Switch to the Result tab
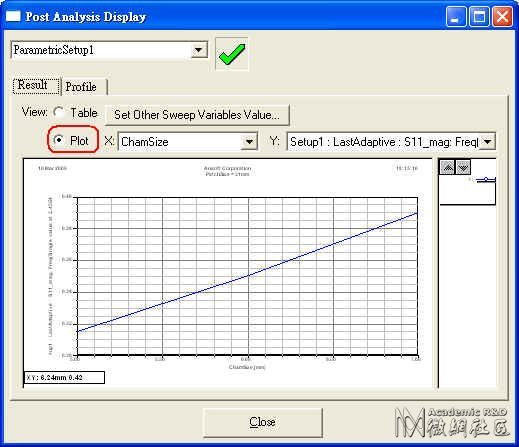This screenshot has height=447, width=519. pyautogui.click(x=33, y=85)
